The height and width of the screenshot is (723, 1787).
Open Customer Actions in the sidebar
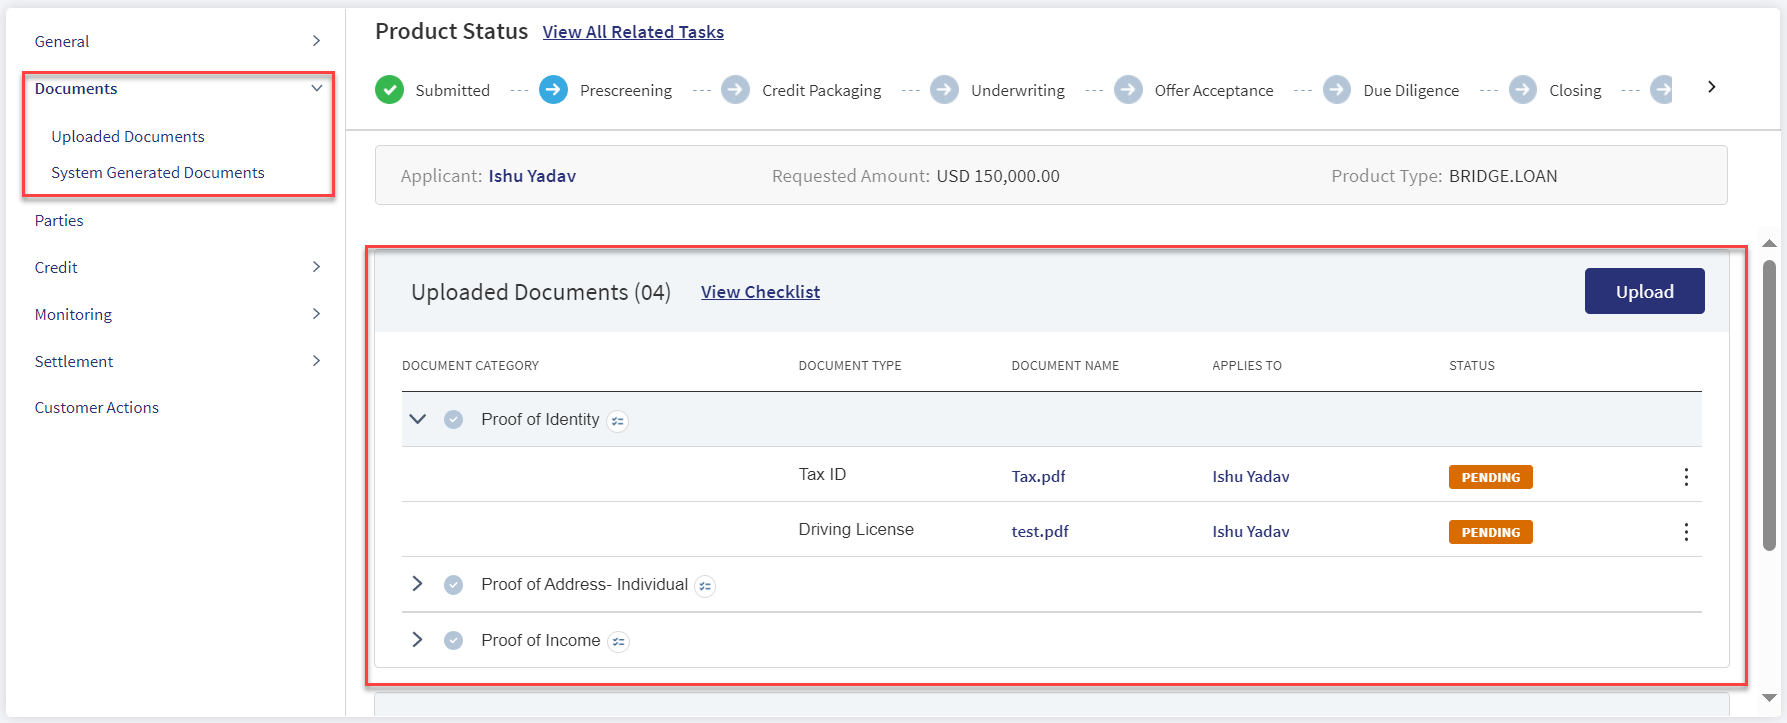97,407
